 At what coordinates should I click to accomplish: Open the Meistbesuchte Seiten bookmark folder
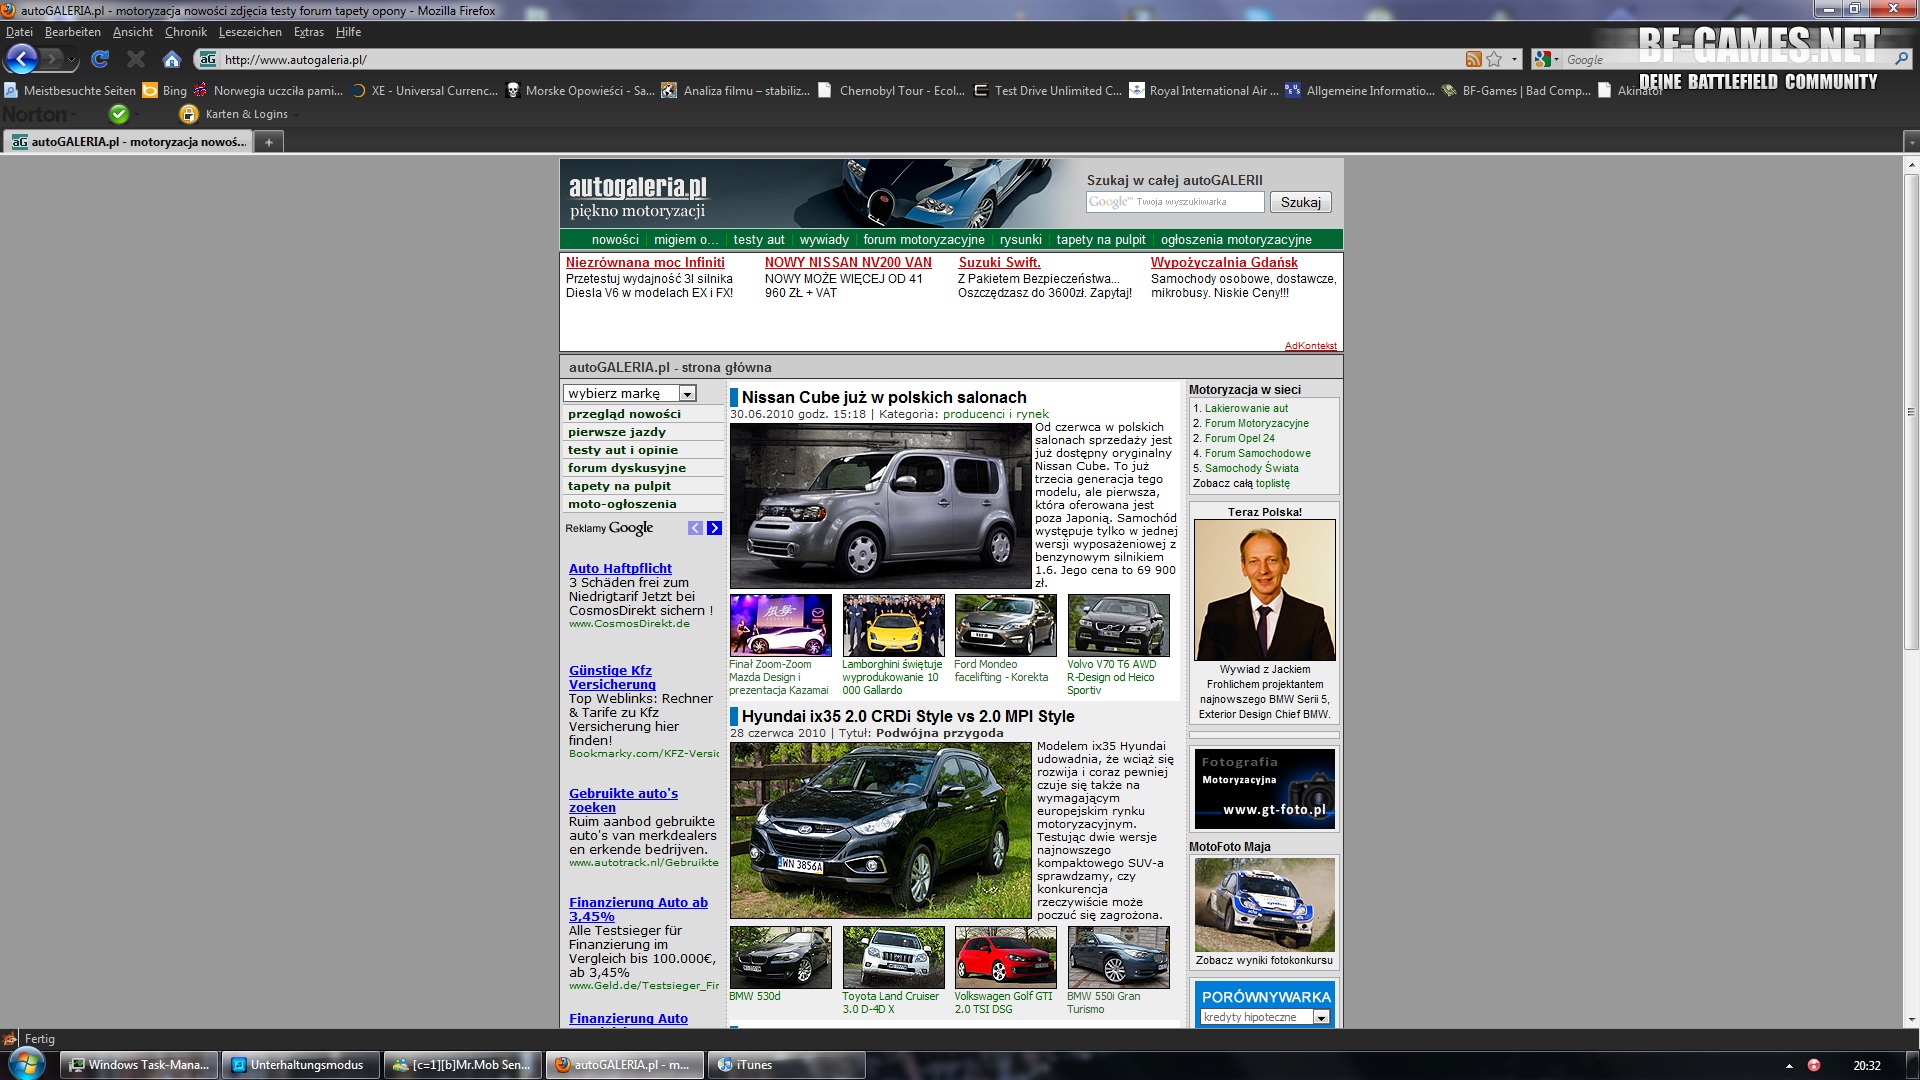coord(70,90)
